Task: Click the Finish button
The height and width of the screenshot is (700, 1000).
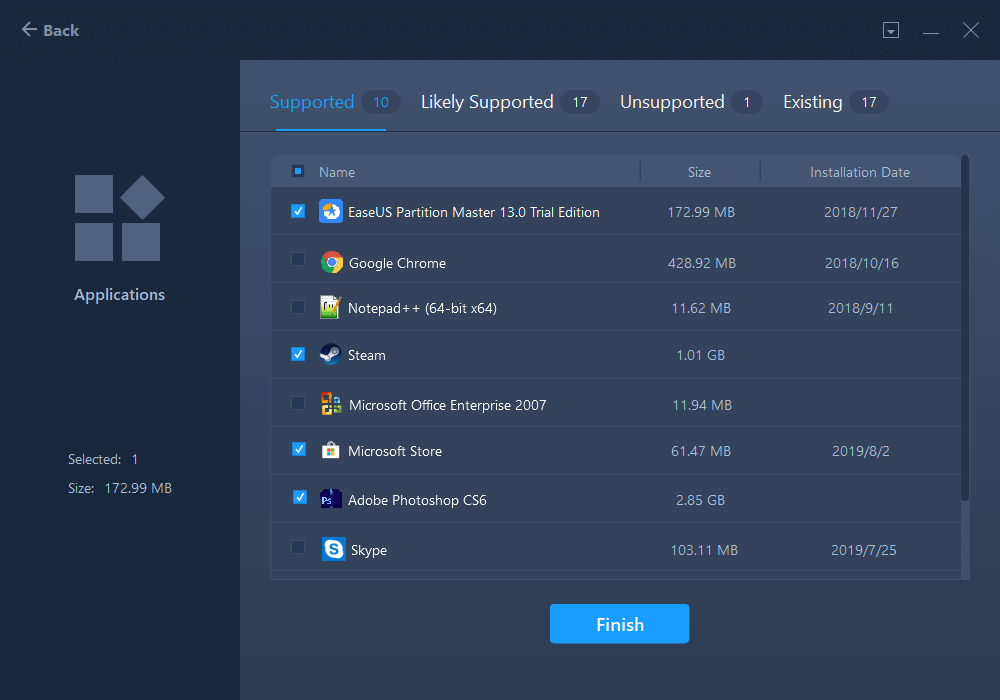Action: [x=619, y=623]
